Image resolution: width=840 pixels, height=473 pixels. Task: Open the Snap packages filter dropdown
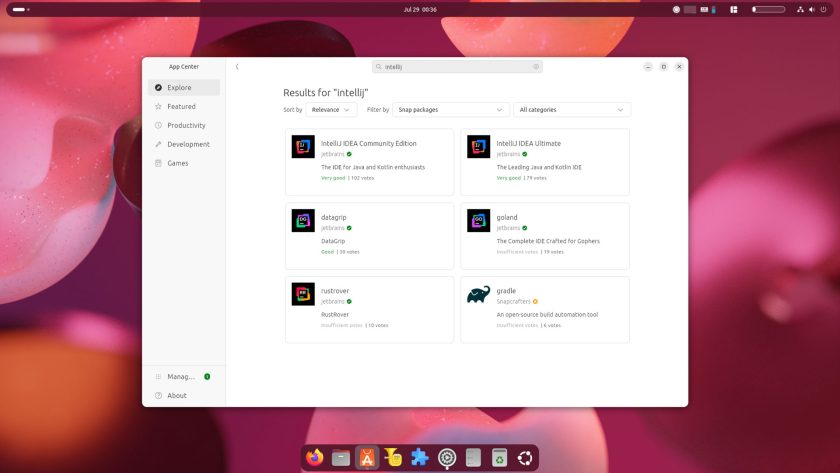pos(451,109)
